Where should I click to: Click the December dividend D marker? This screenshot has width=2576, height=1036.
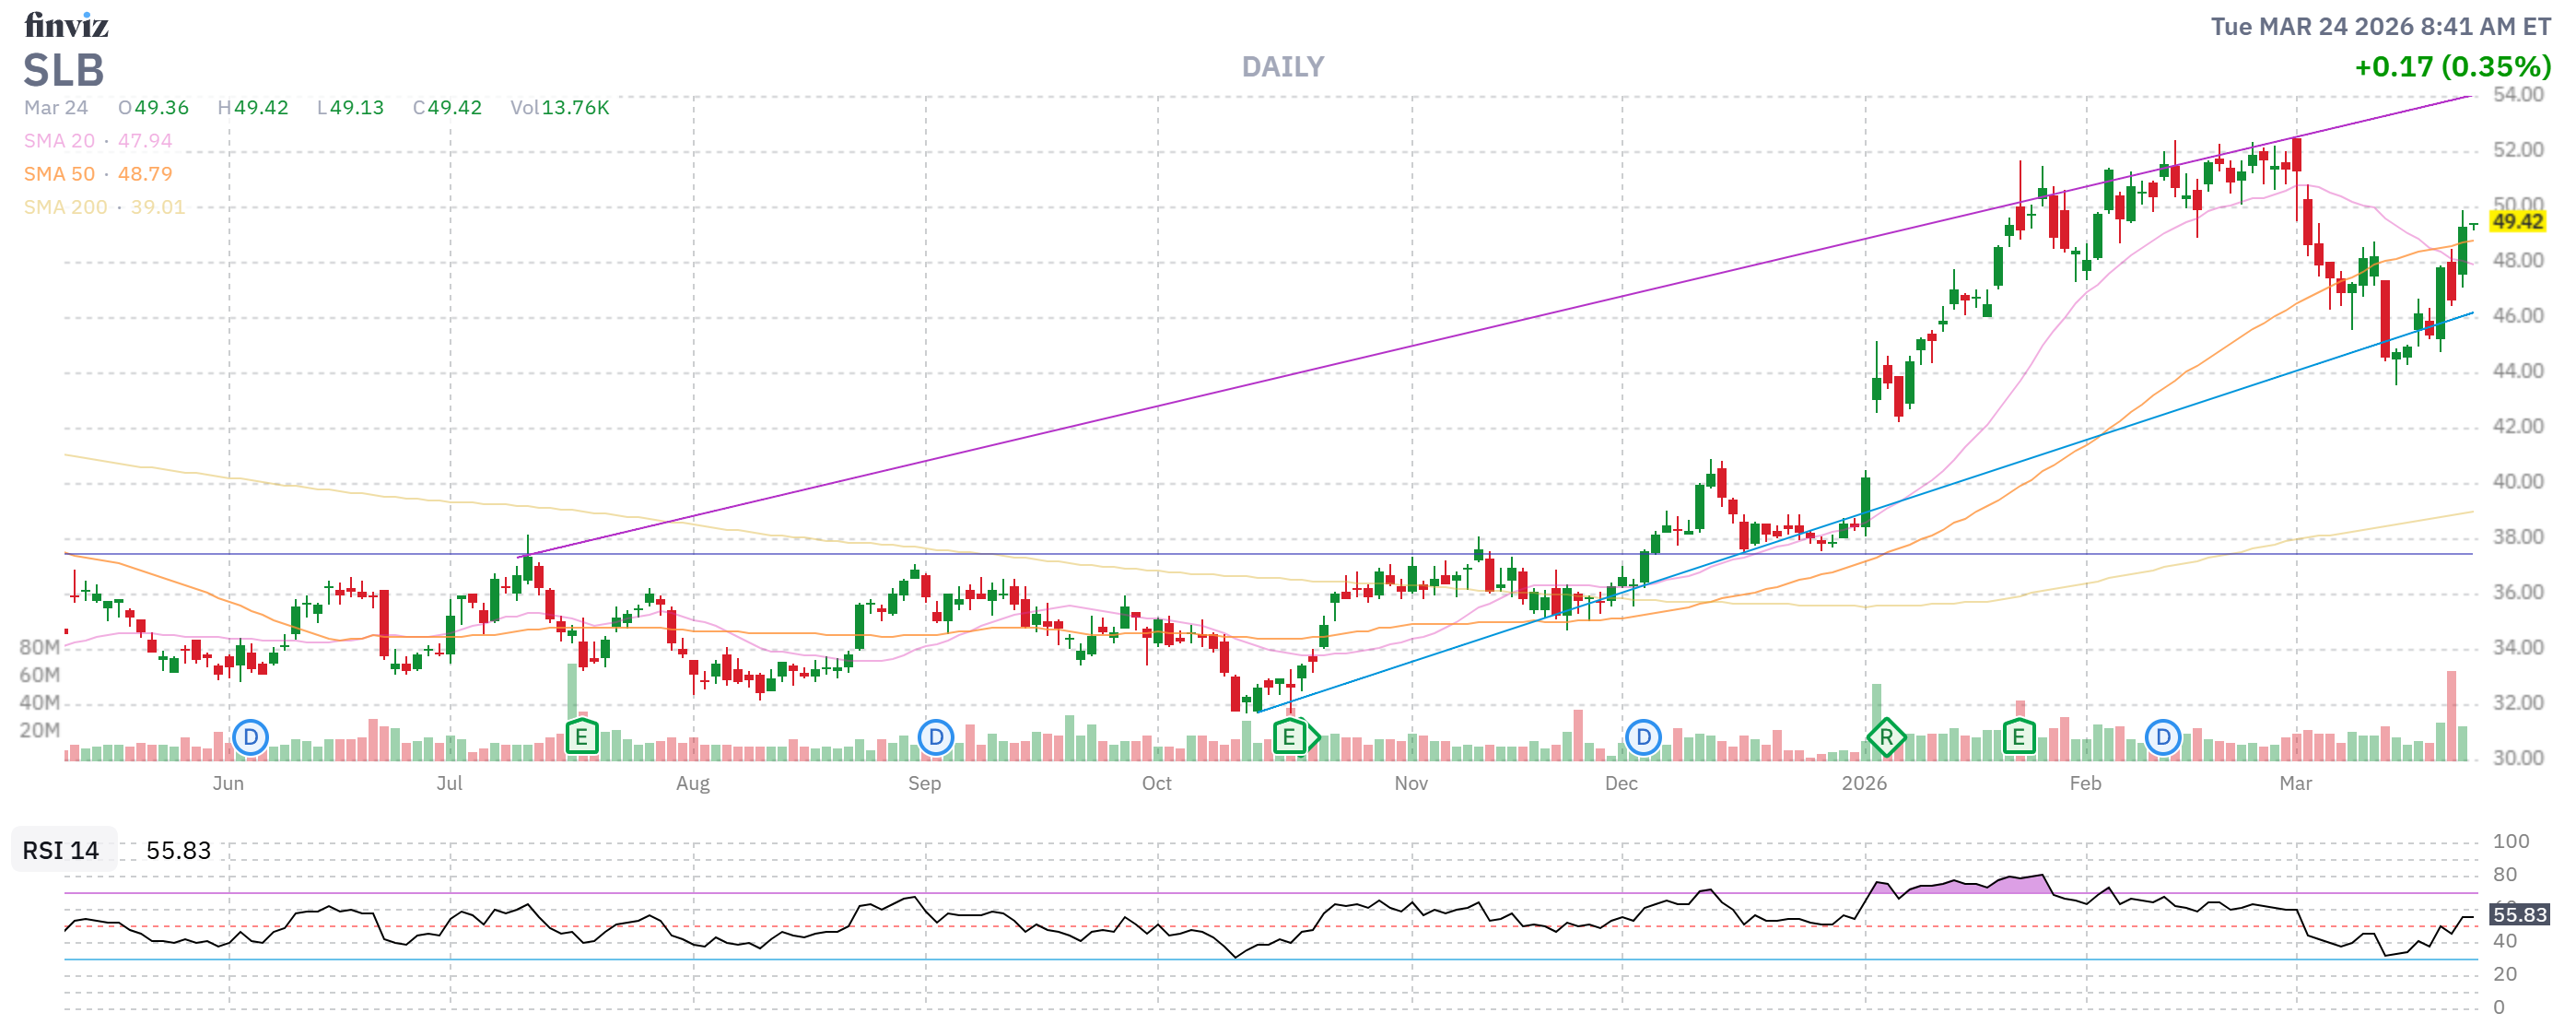[1643, 738]
